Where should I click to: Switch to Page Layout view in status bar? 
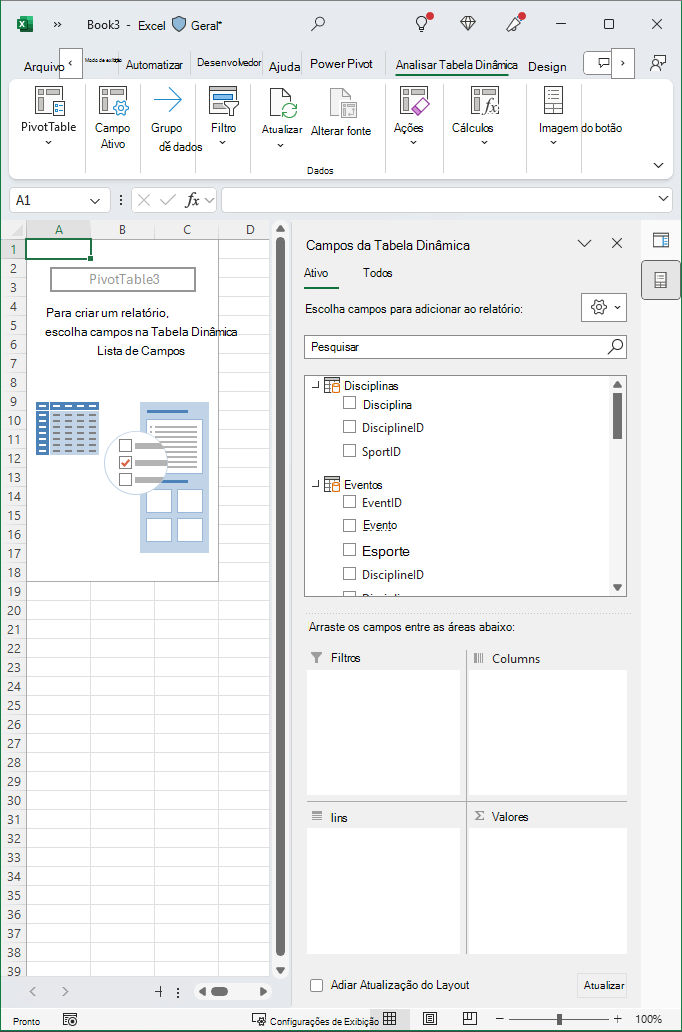[429, 1019]
